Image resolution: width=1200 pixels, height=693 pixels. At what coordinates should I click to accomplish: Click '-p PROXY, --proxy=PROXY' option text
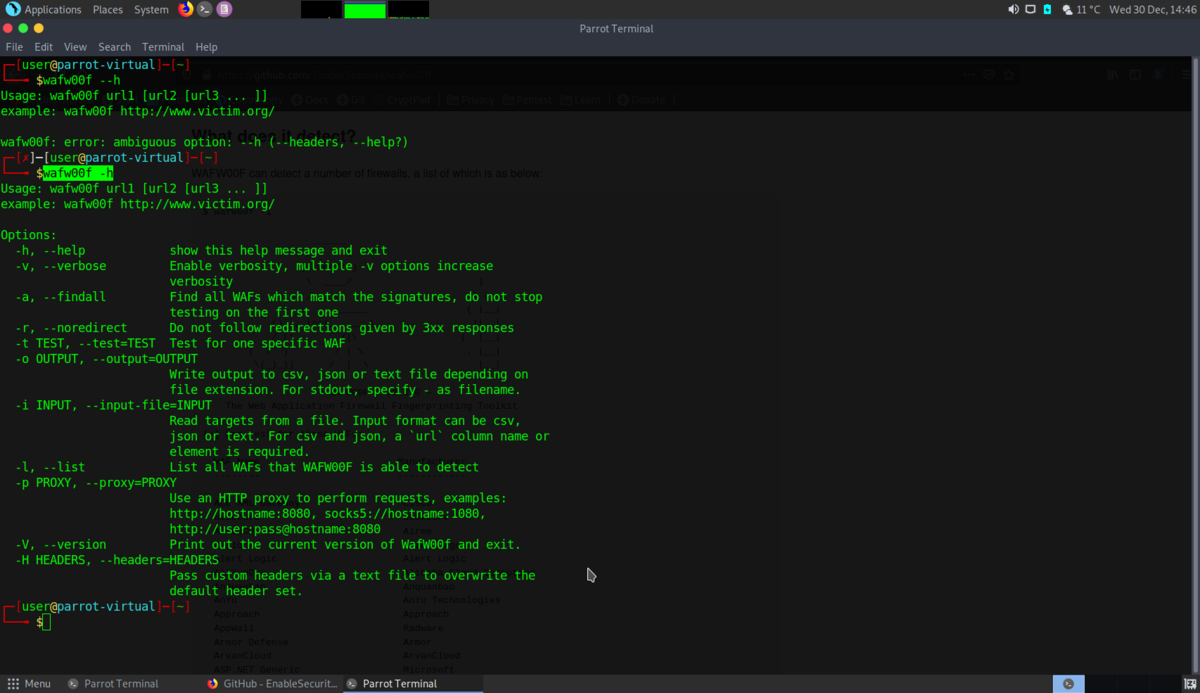[x=96, y=483]
